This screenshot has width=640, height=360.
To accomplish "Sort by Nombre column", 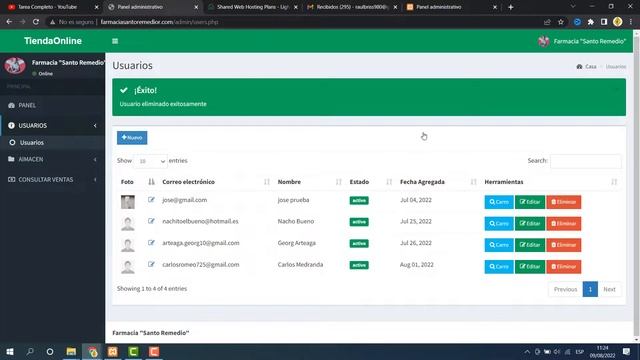I will (309, 182).
